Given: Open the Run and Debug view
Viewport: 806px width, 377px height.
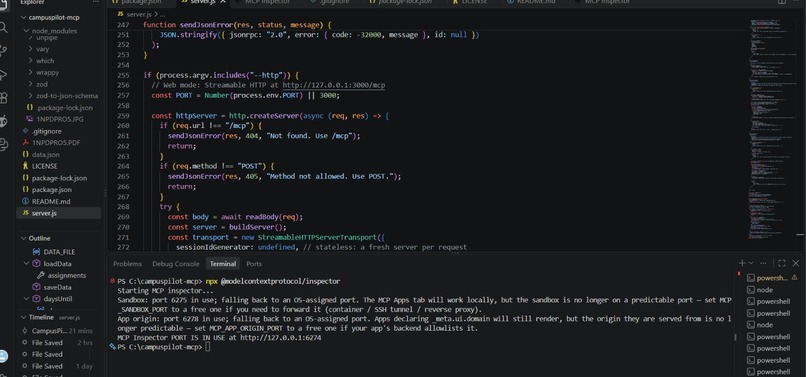Looking at the screenshot, I should point(3,75).
